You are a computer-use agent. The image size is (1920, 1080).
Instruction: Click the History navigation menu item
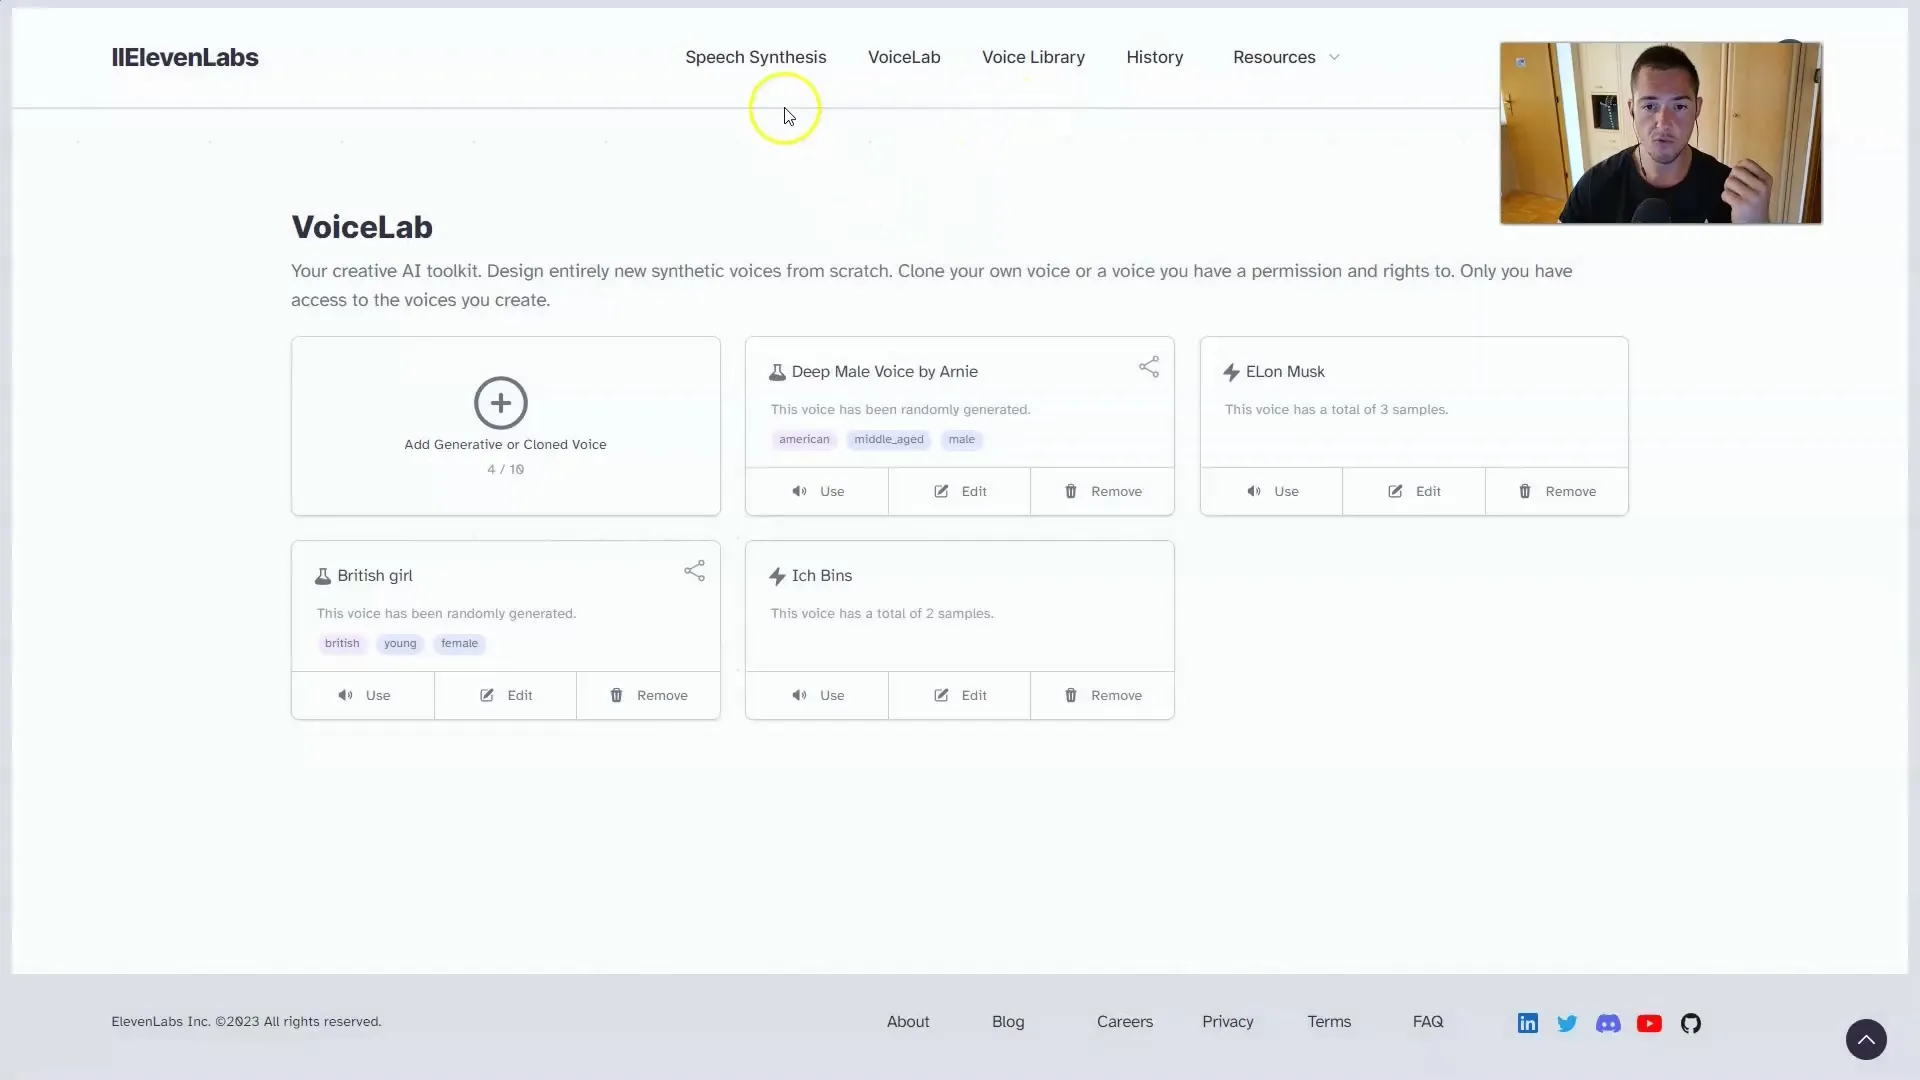pyautogui.click(x=1155, y=57)
